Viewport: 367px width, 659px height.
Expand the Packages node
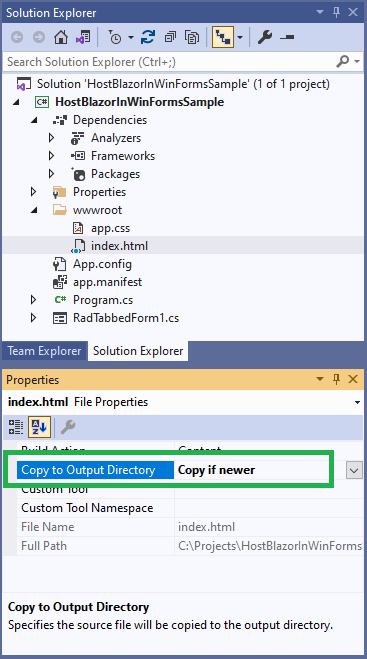[x=51, y=174]
